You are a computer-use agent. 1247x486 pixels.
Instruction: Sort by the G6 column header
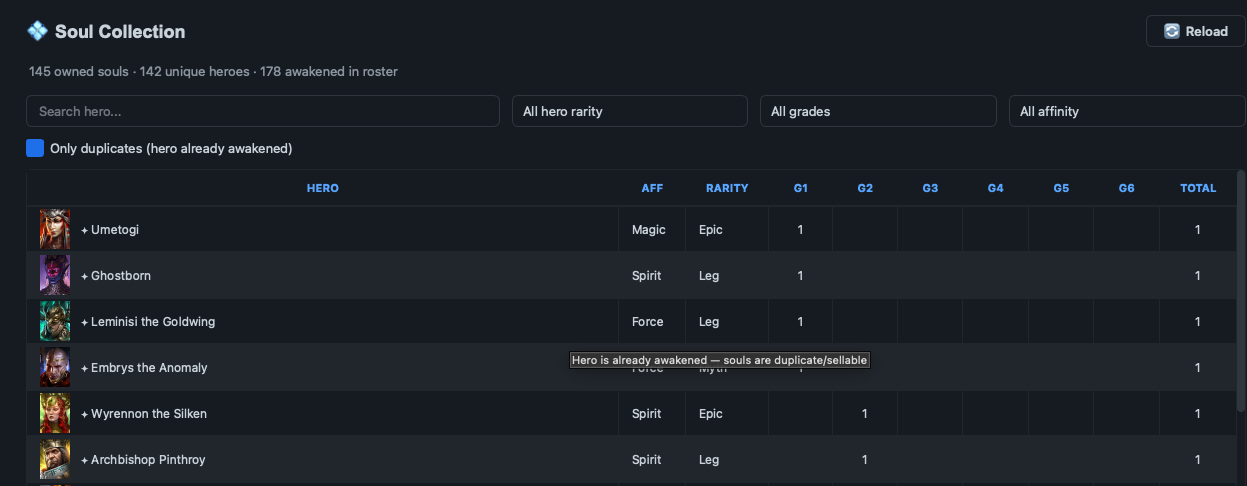coord(1126,188)
